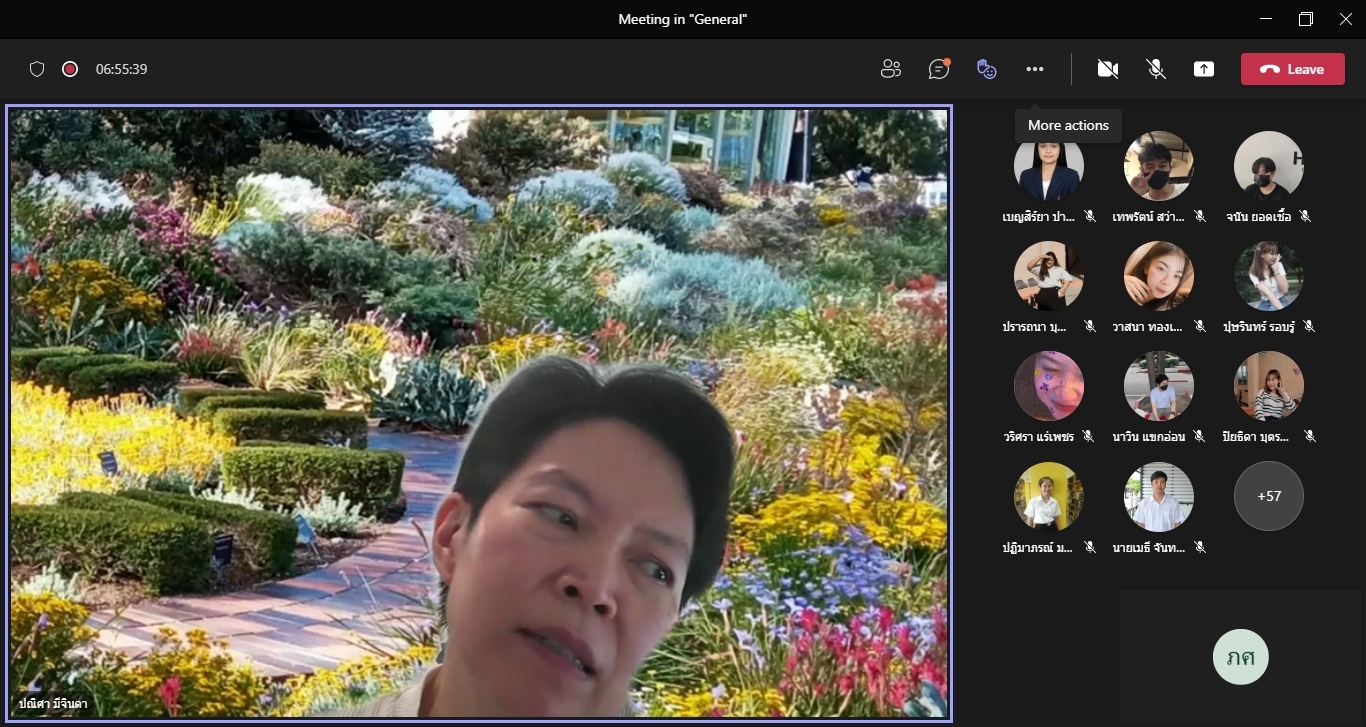The image size is (1366, 727).
Task: Close the meeting window
Action: click(x=1345, y=19)
